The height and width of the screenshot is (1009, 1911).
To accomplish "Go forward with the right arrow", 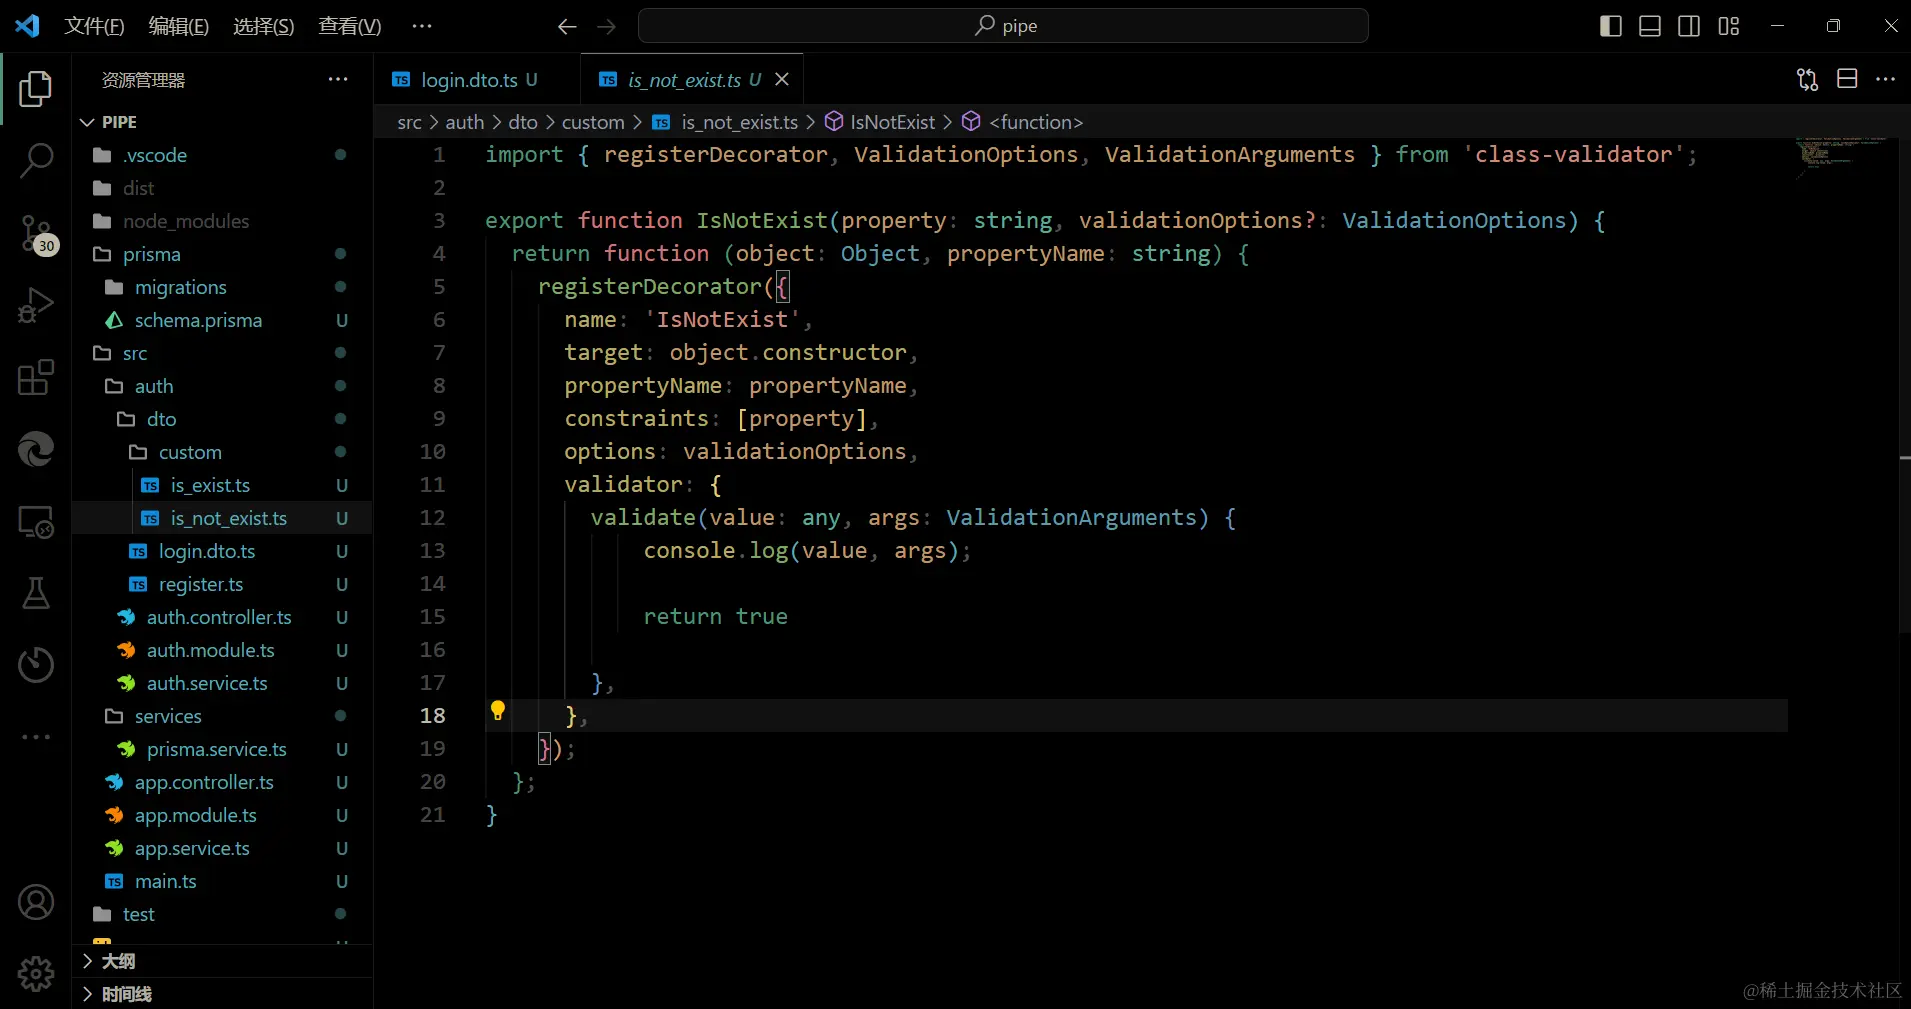I will pos(606,27).
